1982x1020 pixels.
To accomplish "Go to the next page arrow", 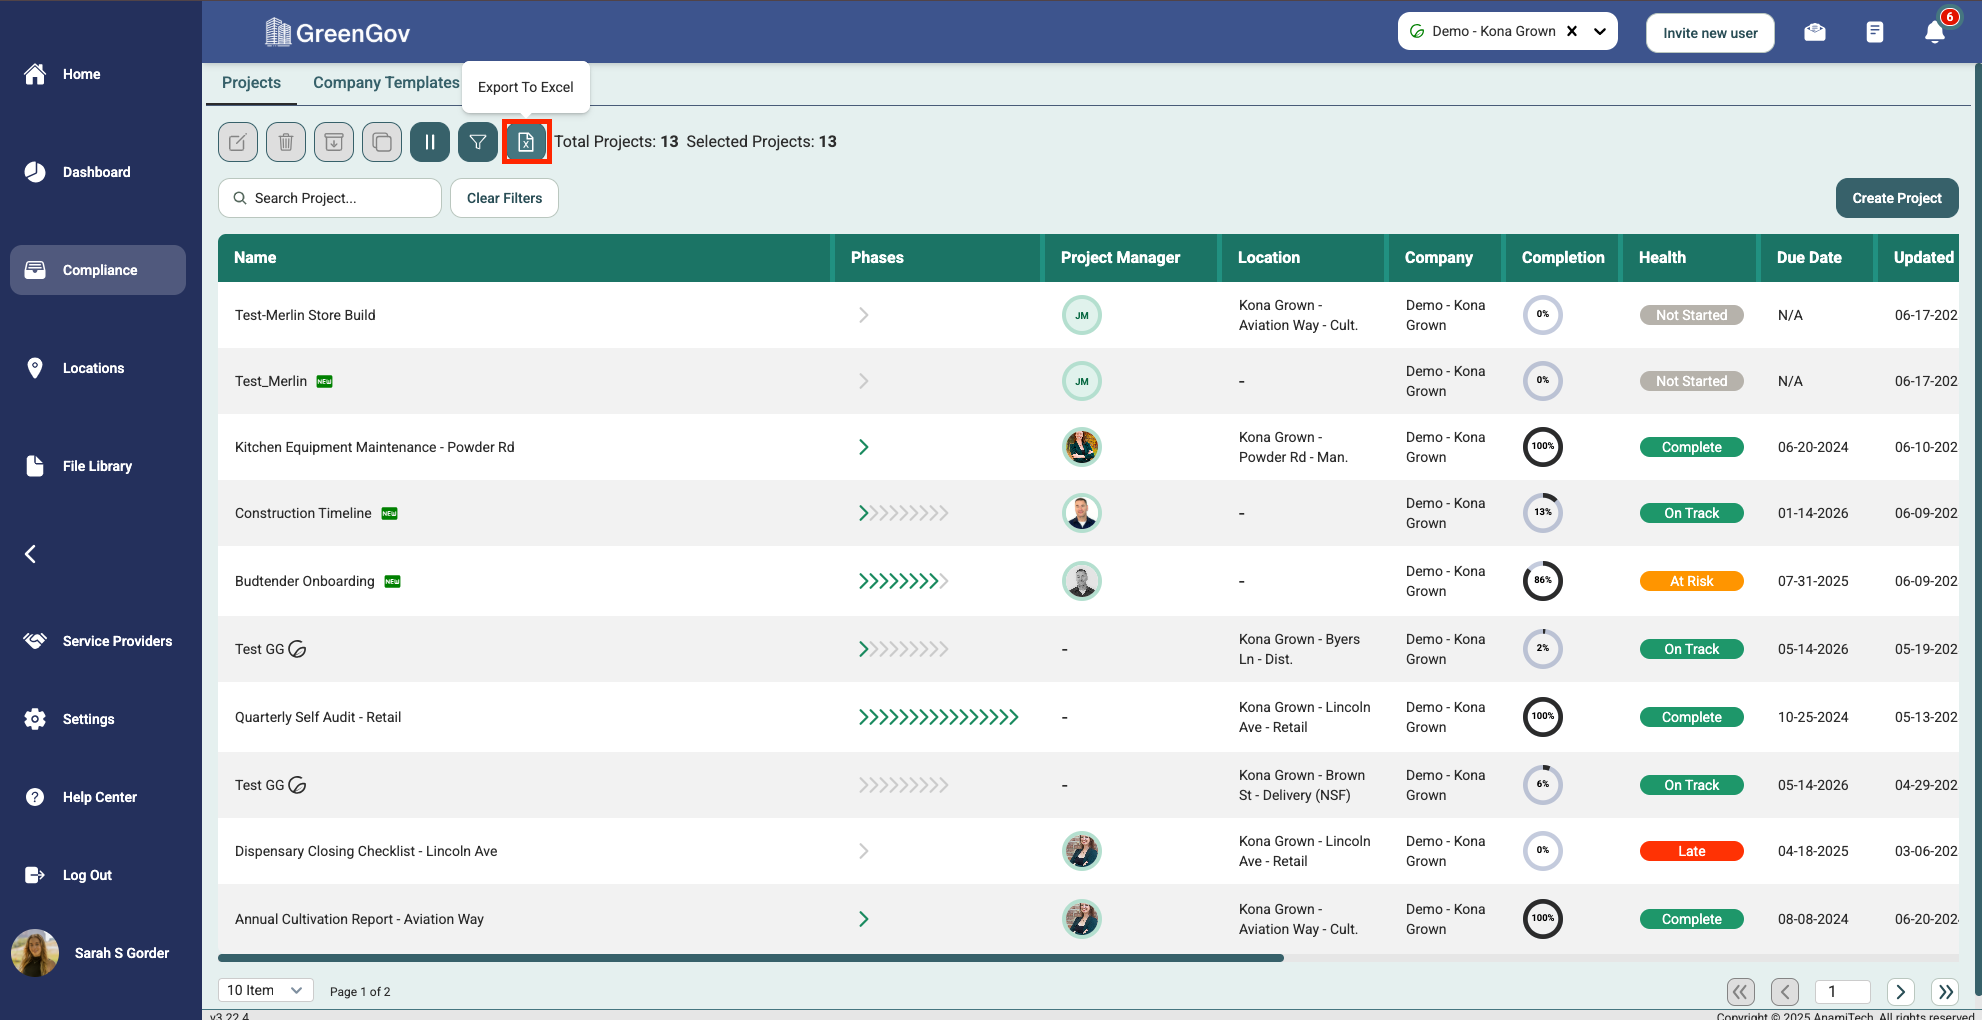I will click(x=1901, y=991).
